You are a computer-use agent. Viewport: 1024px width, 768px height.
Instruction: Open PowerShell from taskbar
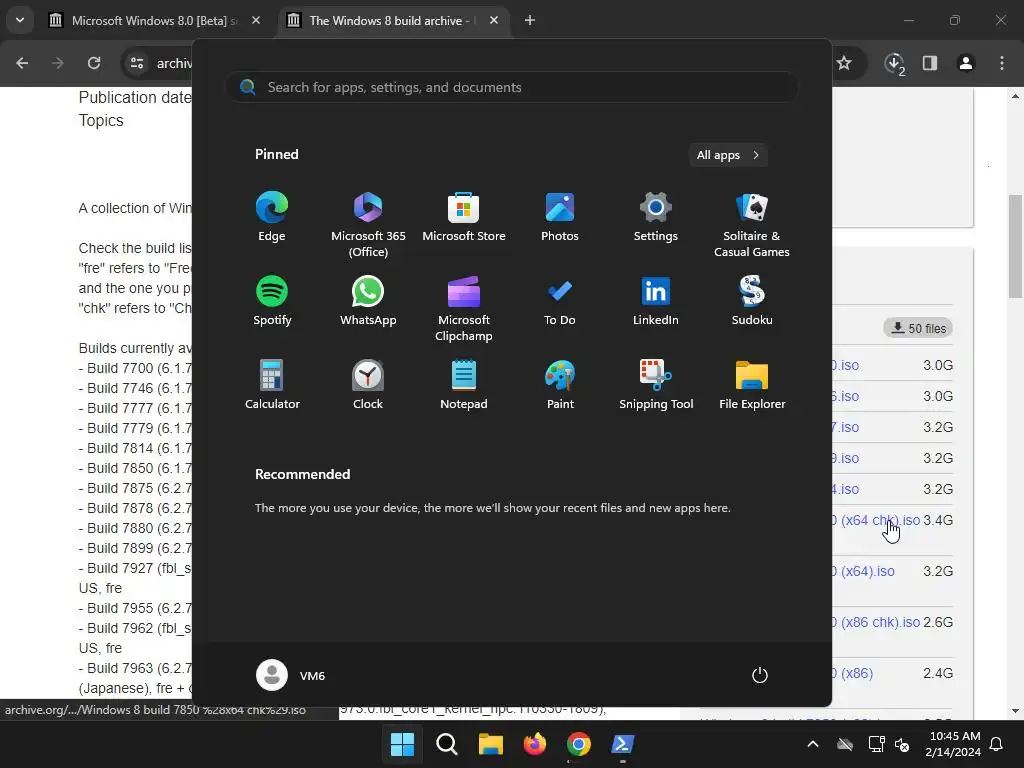(622, 744)
